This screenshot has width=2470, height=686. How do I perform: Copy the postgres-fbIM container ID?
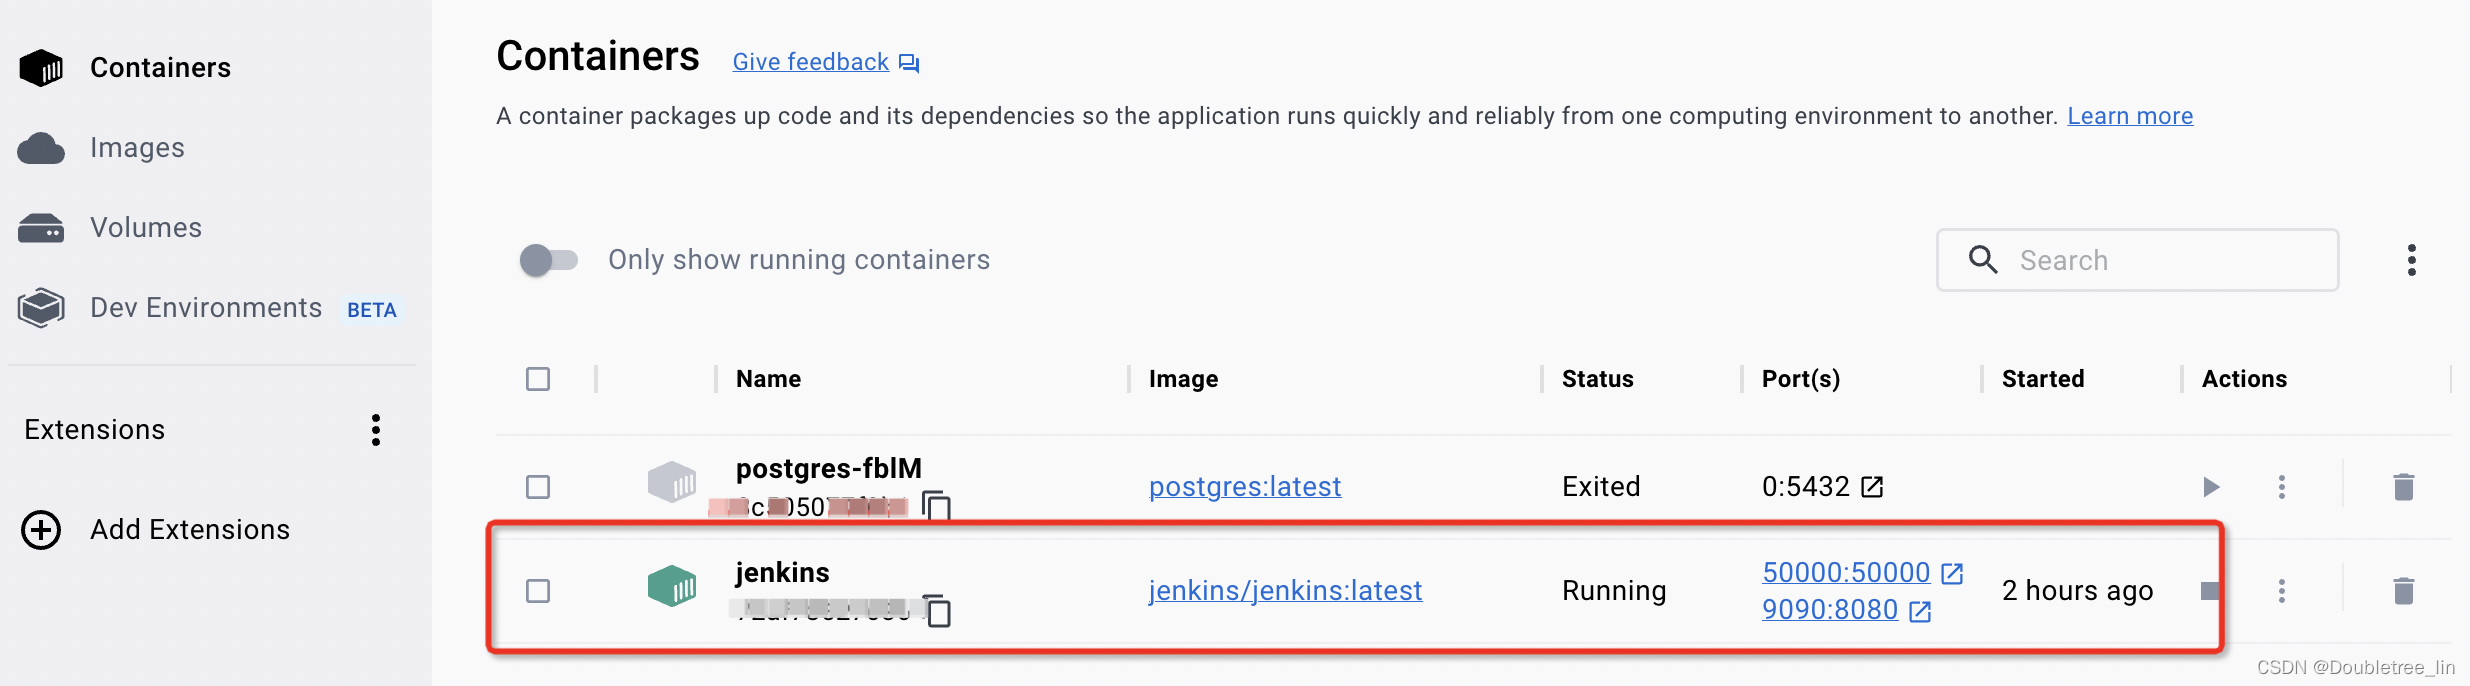coord(936,506)
